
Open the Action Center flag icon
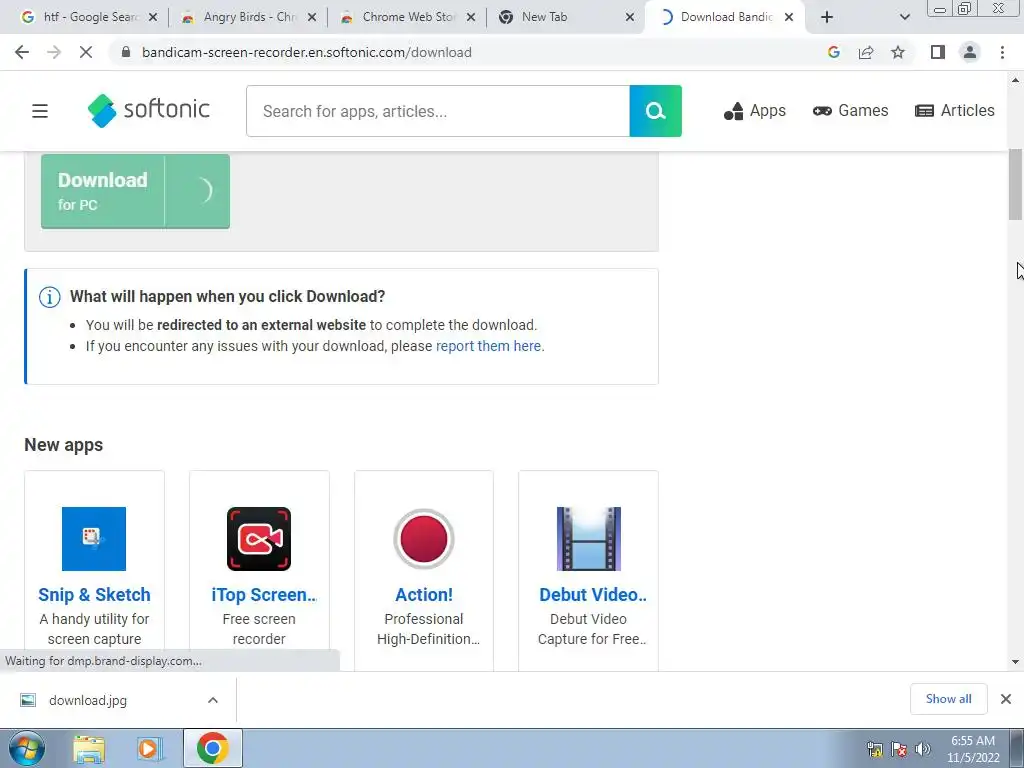(899, 748)
